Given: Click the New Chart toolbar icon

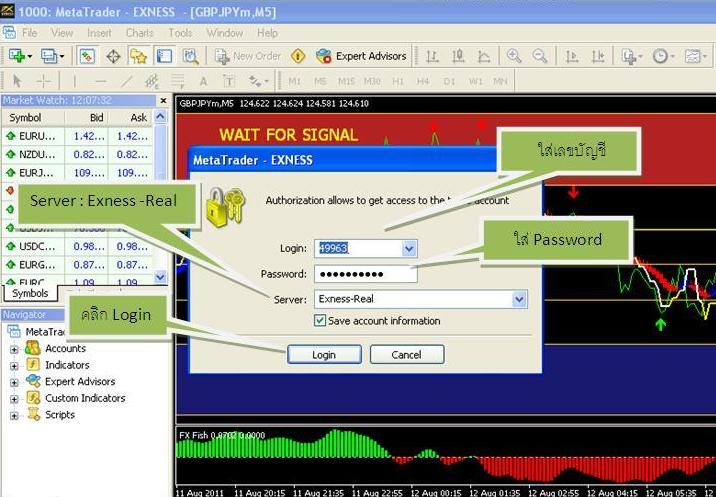Looking at the screenshot, I should click(x=20, y=56).
